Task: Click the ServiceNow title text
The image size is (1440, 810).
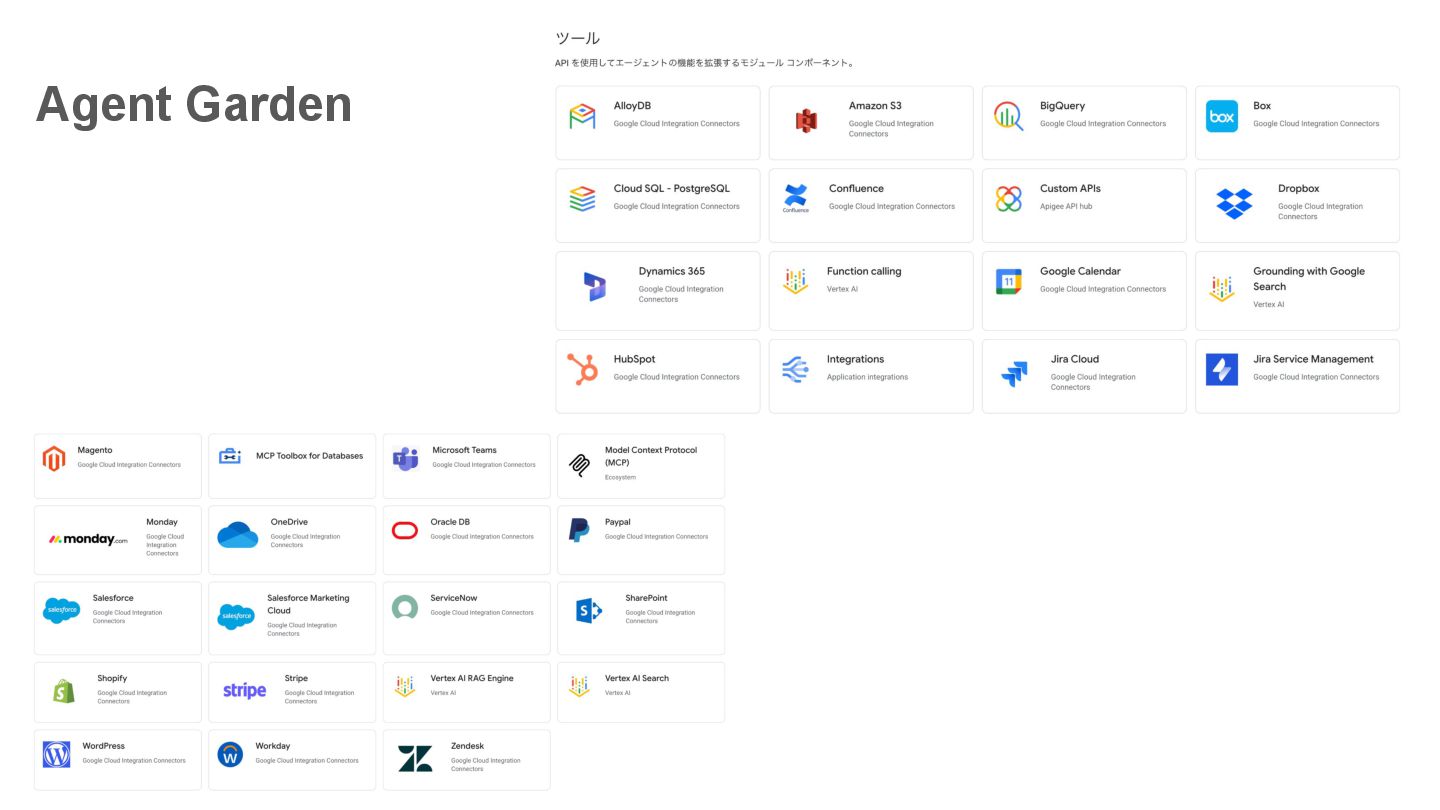Action: tap(454, 598)
